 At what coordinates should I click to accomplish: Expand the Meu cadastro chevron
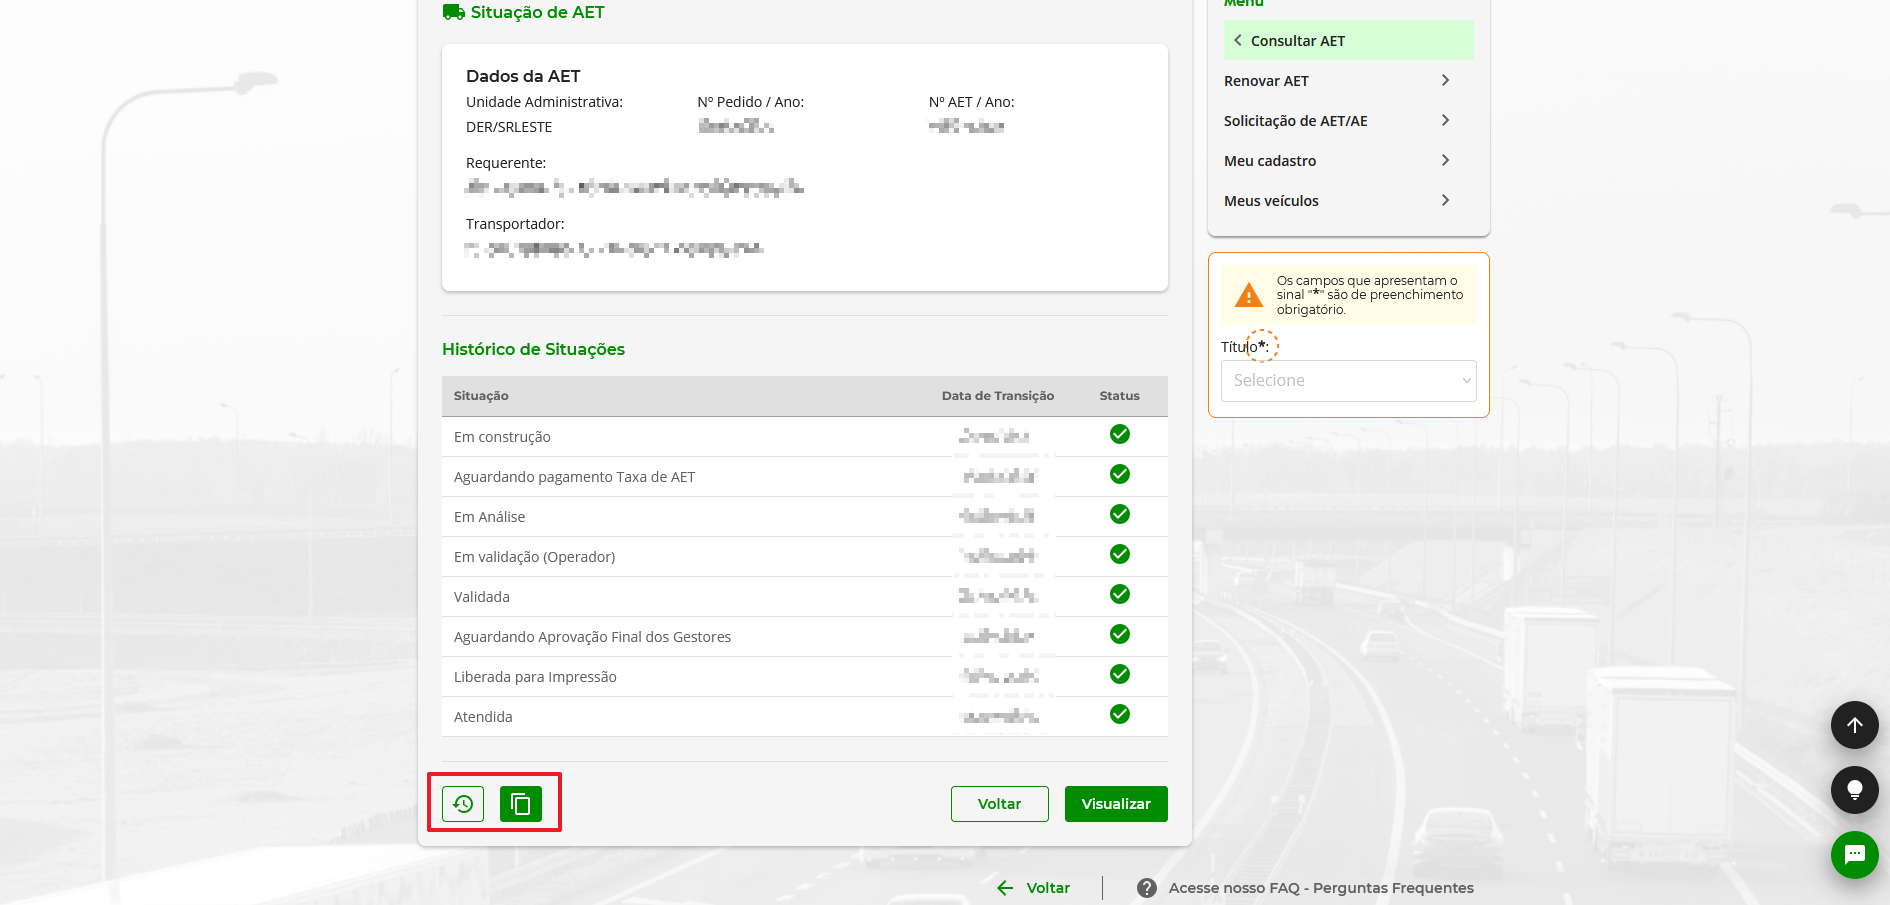1445,160
